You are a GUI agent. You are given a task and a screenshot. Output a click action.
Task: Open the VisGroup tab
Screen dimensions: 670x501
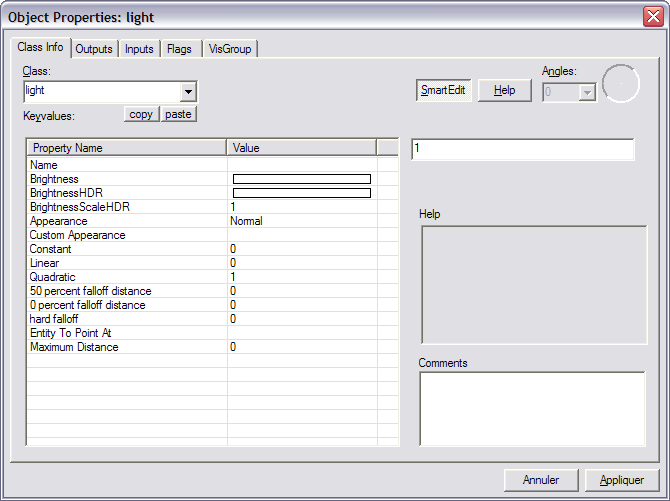click(231, 49)
